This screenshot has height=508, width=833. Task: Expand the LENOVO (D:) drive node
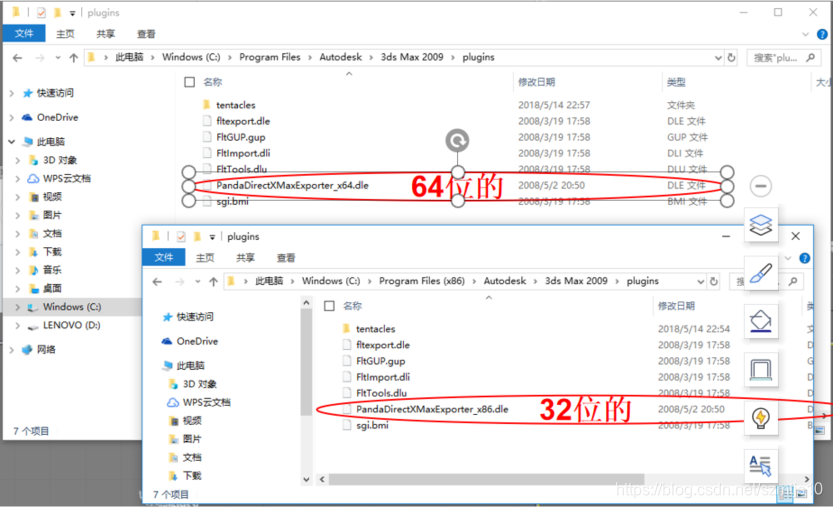click(18, 325)
